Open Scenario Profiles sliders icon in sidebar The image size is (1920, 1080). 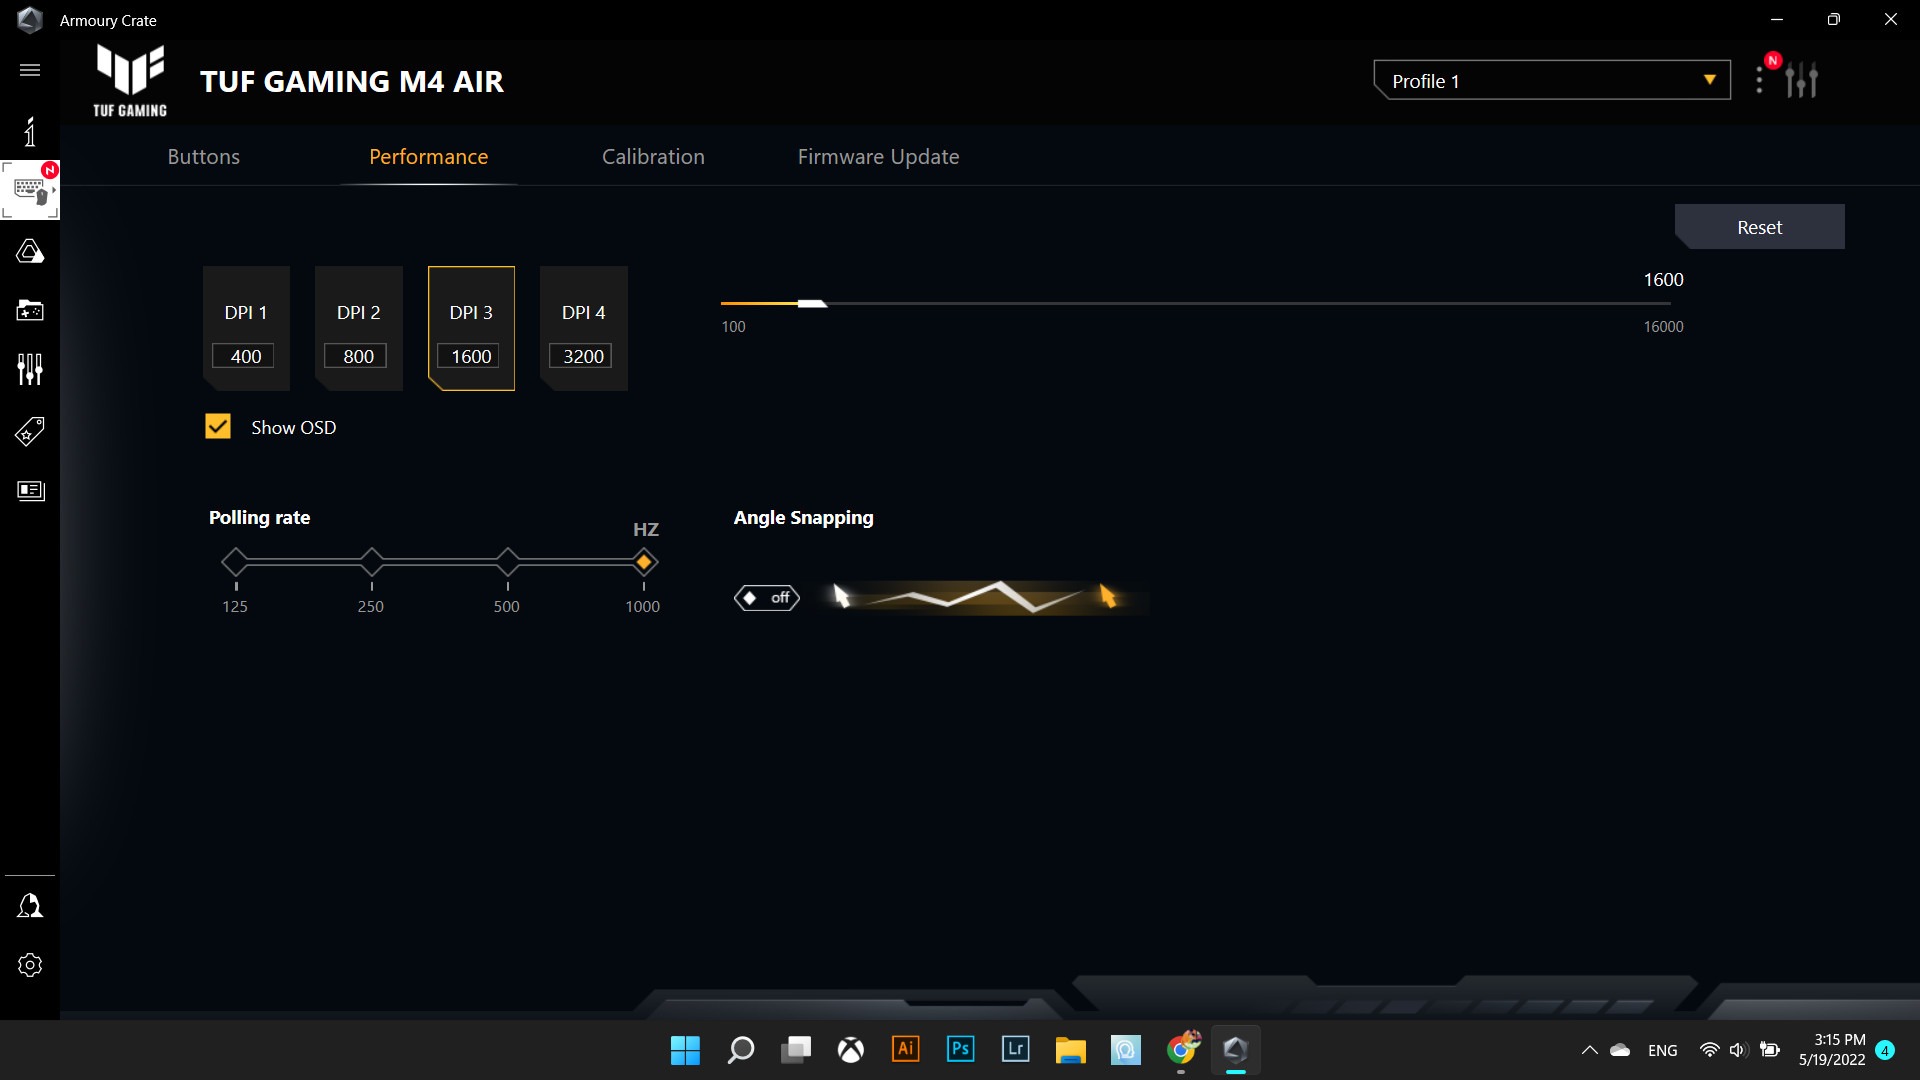click(x=30, y=370)
